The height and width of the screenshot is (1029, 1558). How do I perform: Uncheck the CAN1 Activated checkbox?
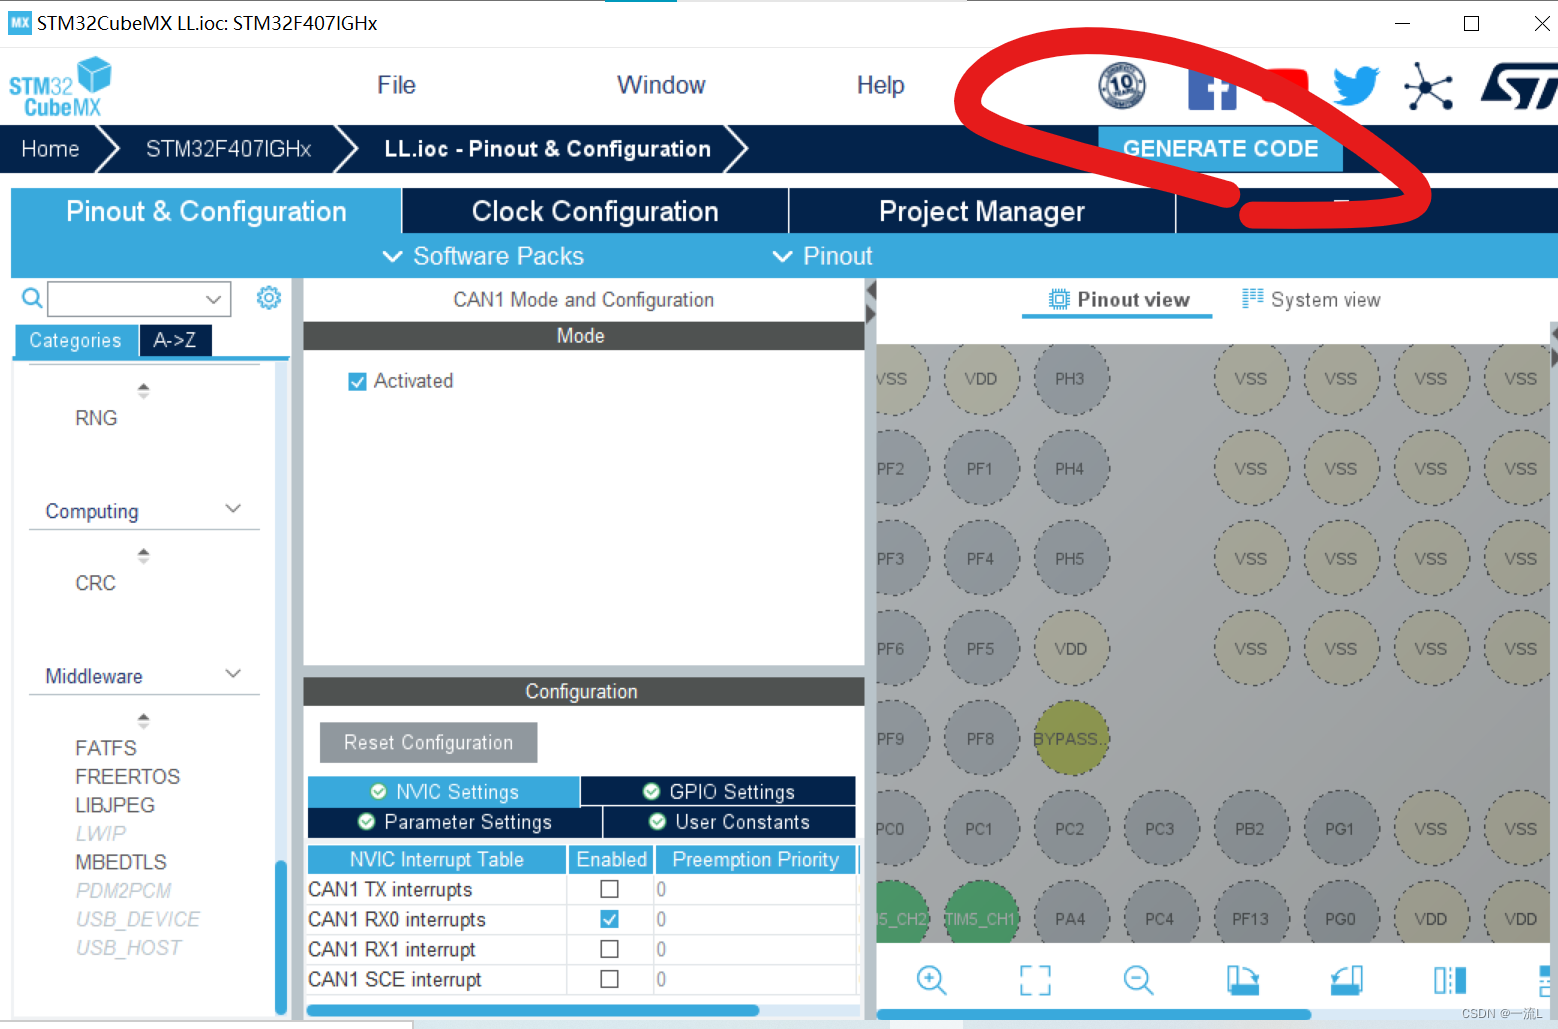[357, 381]
